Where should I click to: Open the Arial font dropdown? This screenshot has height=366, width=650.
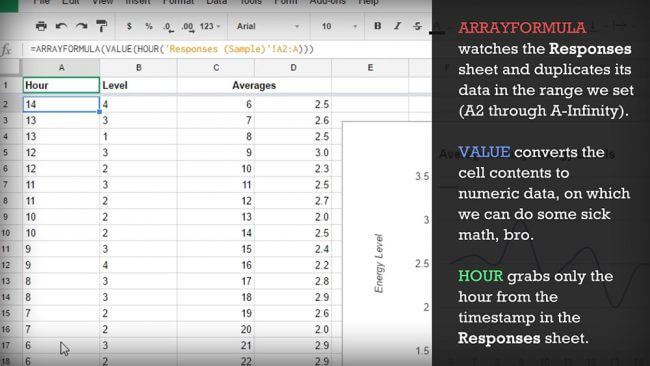[268, 26]
